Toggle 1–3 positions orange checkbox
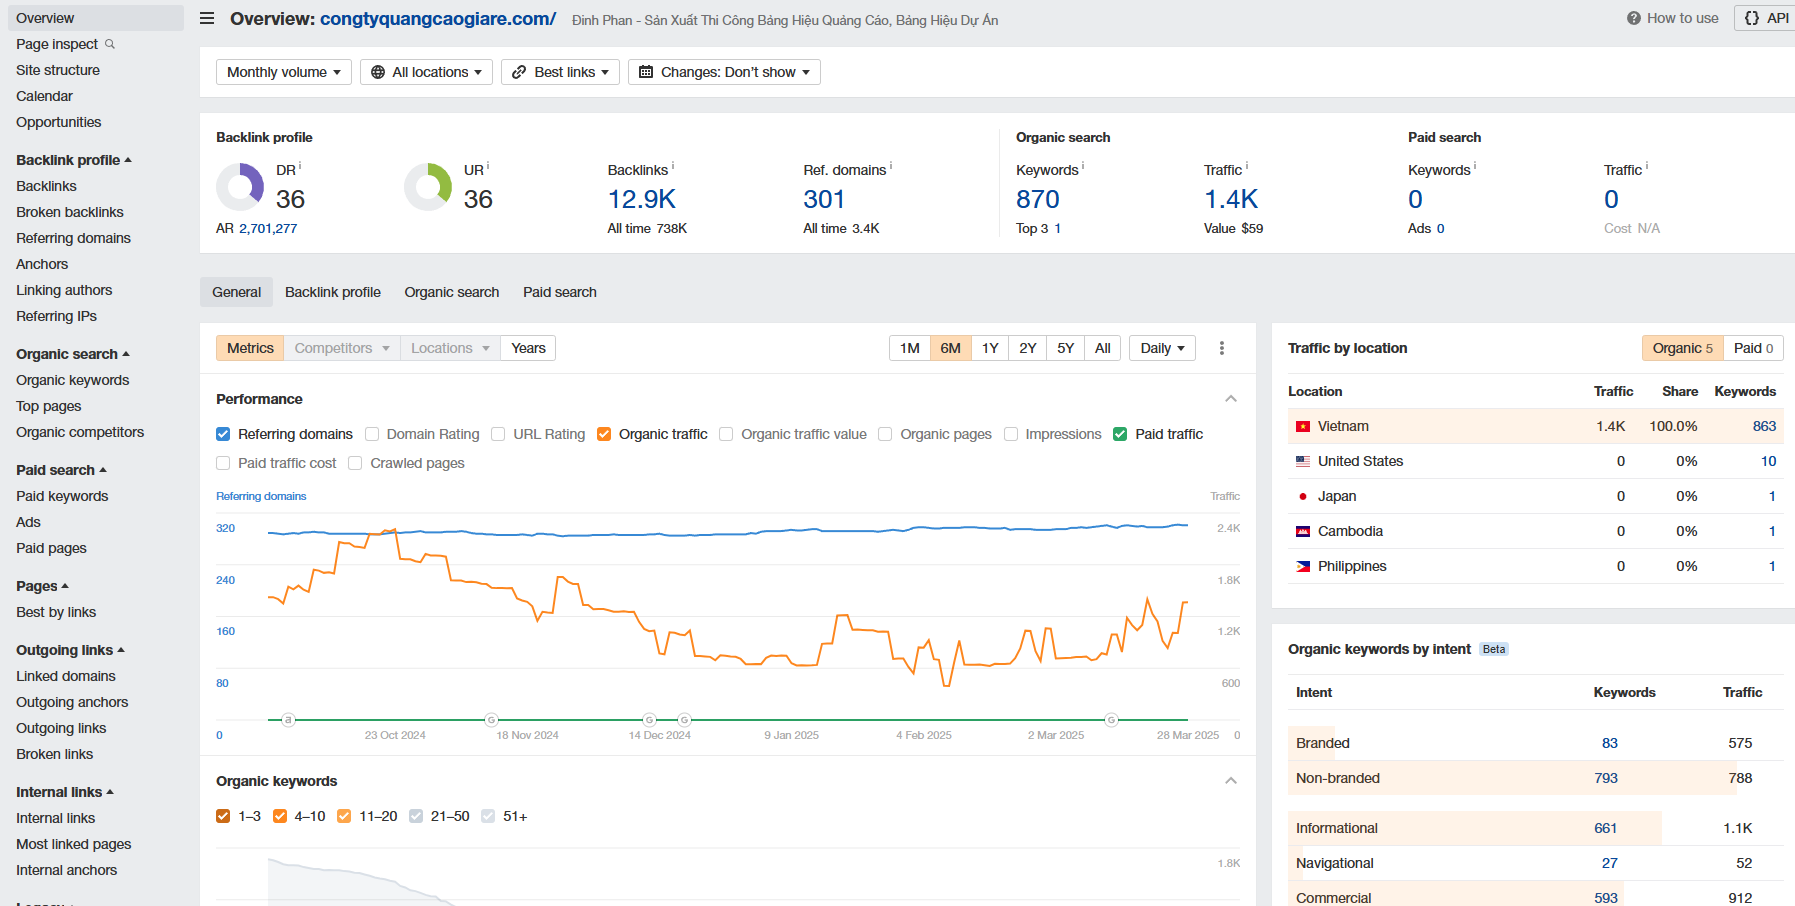This screenshot has width=1795, height=906. point(223,816)
